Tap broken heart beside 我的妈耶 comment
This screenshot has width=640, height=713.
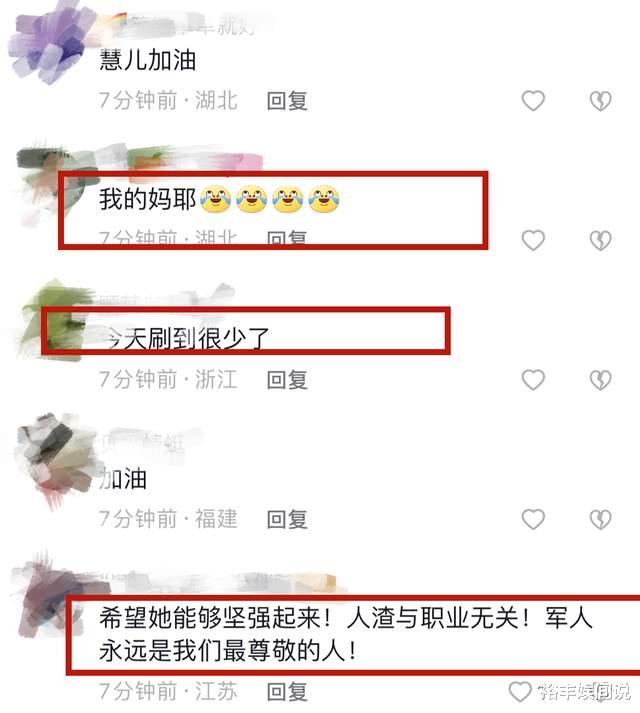tap(600, 241)
